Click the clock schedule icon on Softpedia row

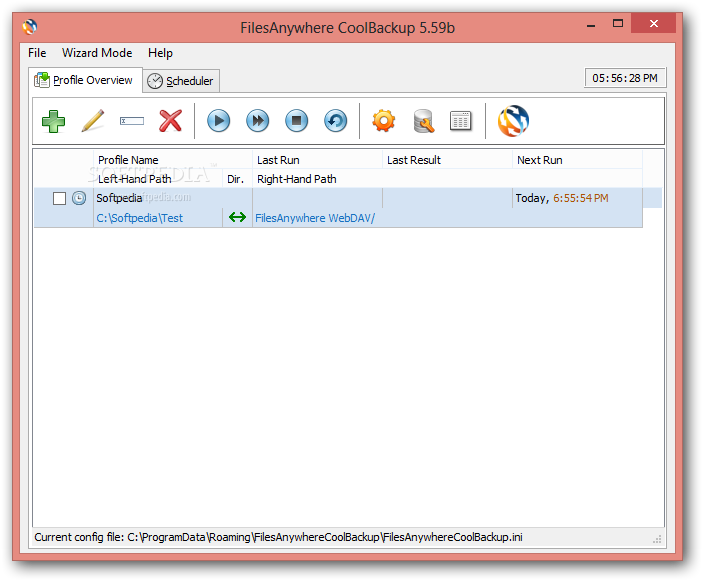(x=79, y=198)
